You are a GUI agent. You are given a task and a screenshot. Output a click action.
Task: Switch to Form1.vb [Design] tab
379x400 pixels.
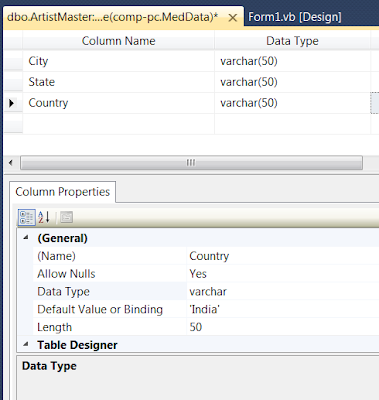click(x=295, y=17)
